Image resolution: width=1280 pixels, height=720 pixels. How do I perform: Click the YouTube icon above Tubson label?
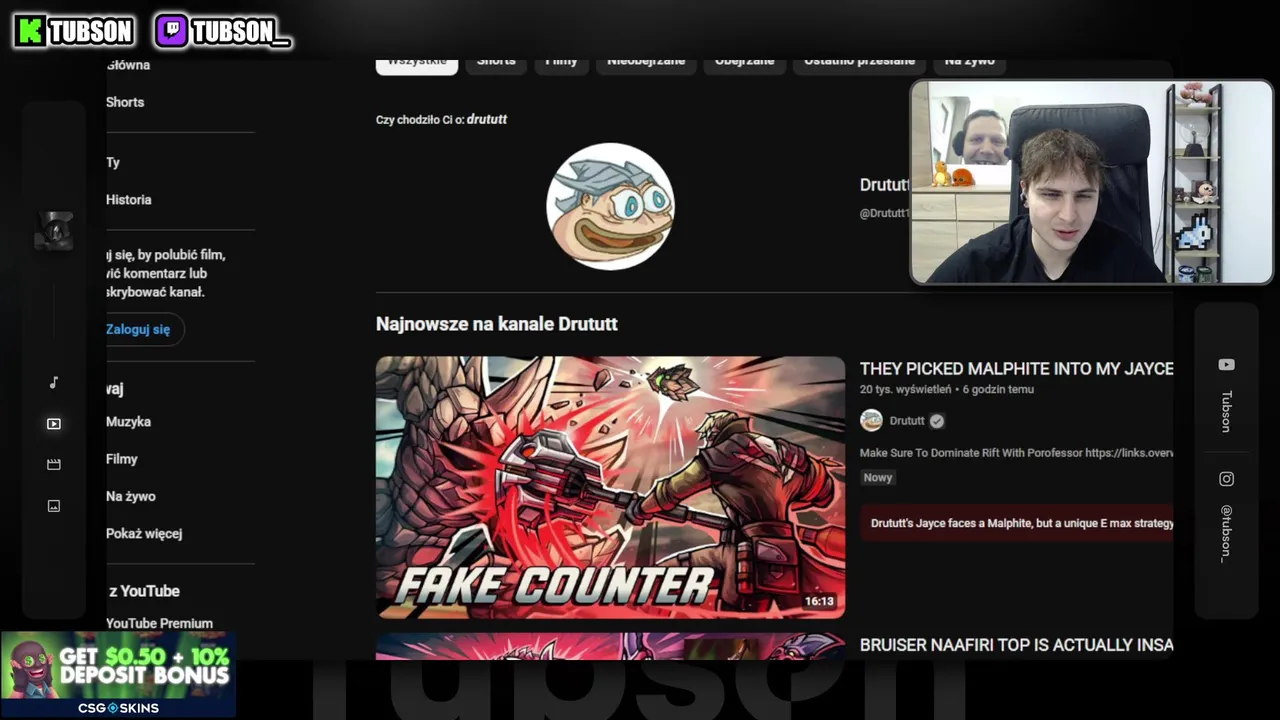click(1226, 365)
